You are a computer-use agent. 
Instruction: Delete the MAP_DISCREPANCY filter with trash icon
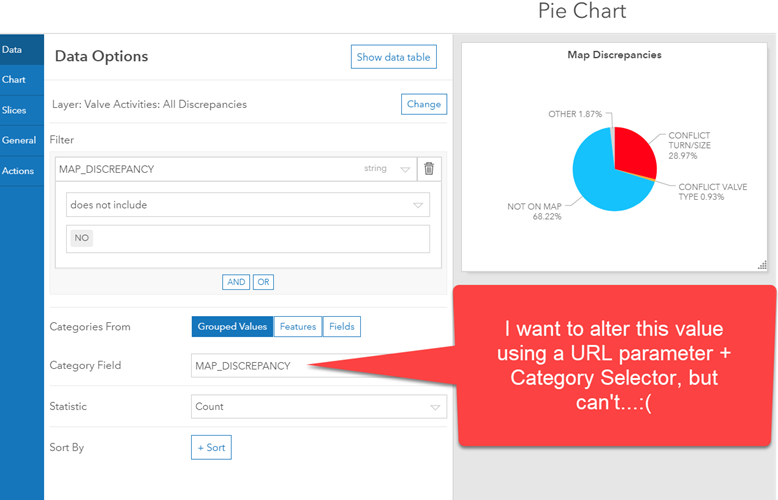[x=429, y=169]
